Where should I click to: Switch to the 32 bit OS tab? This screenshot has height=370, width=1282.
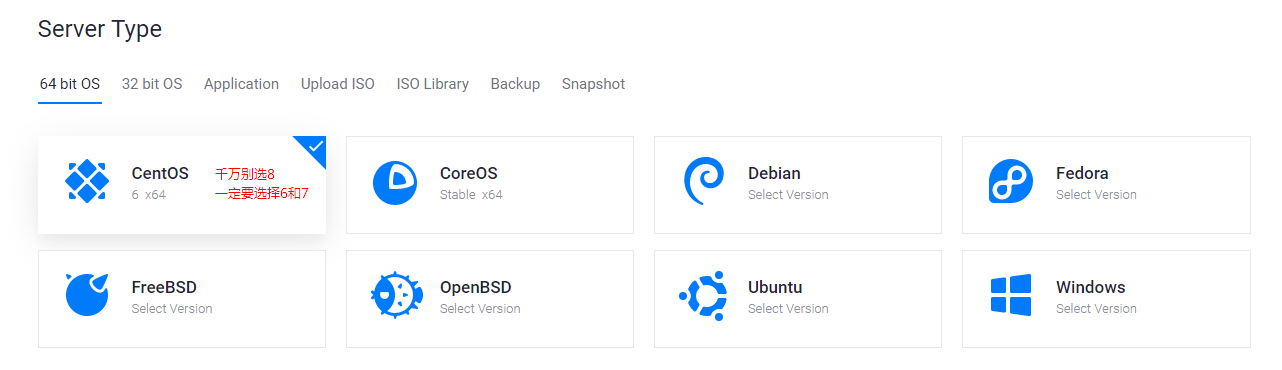152,84
